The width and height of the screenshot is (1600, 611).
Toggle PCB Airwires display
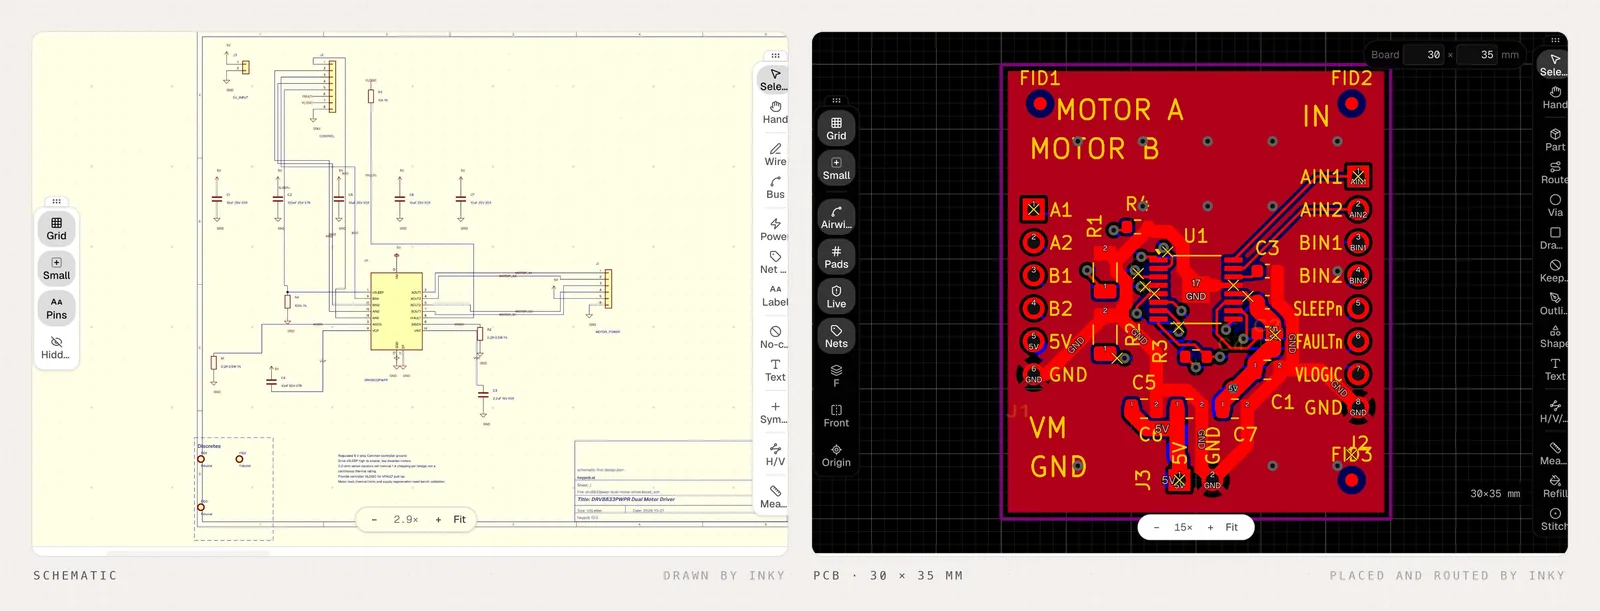tap(836, 218)
